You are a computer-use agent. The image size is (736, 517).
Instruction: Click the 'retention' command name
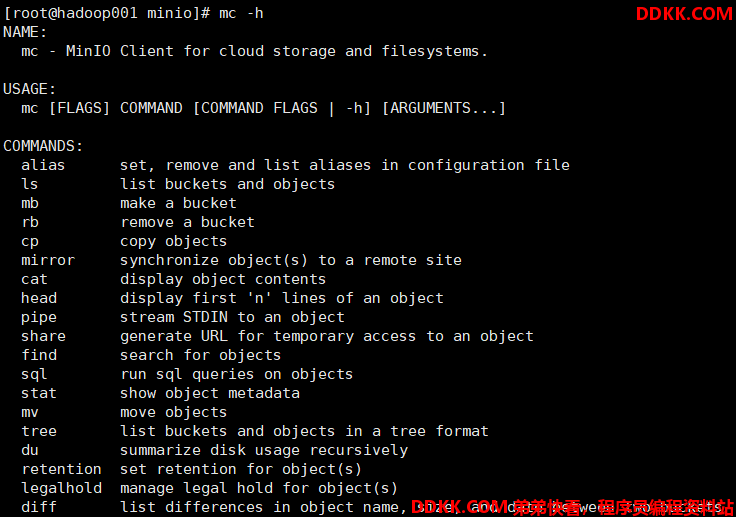coord(61,469)
